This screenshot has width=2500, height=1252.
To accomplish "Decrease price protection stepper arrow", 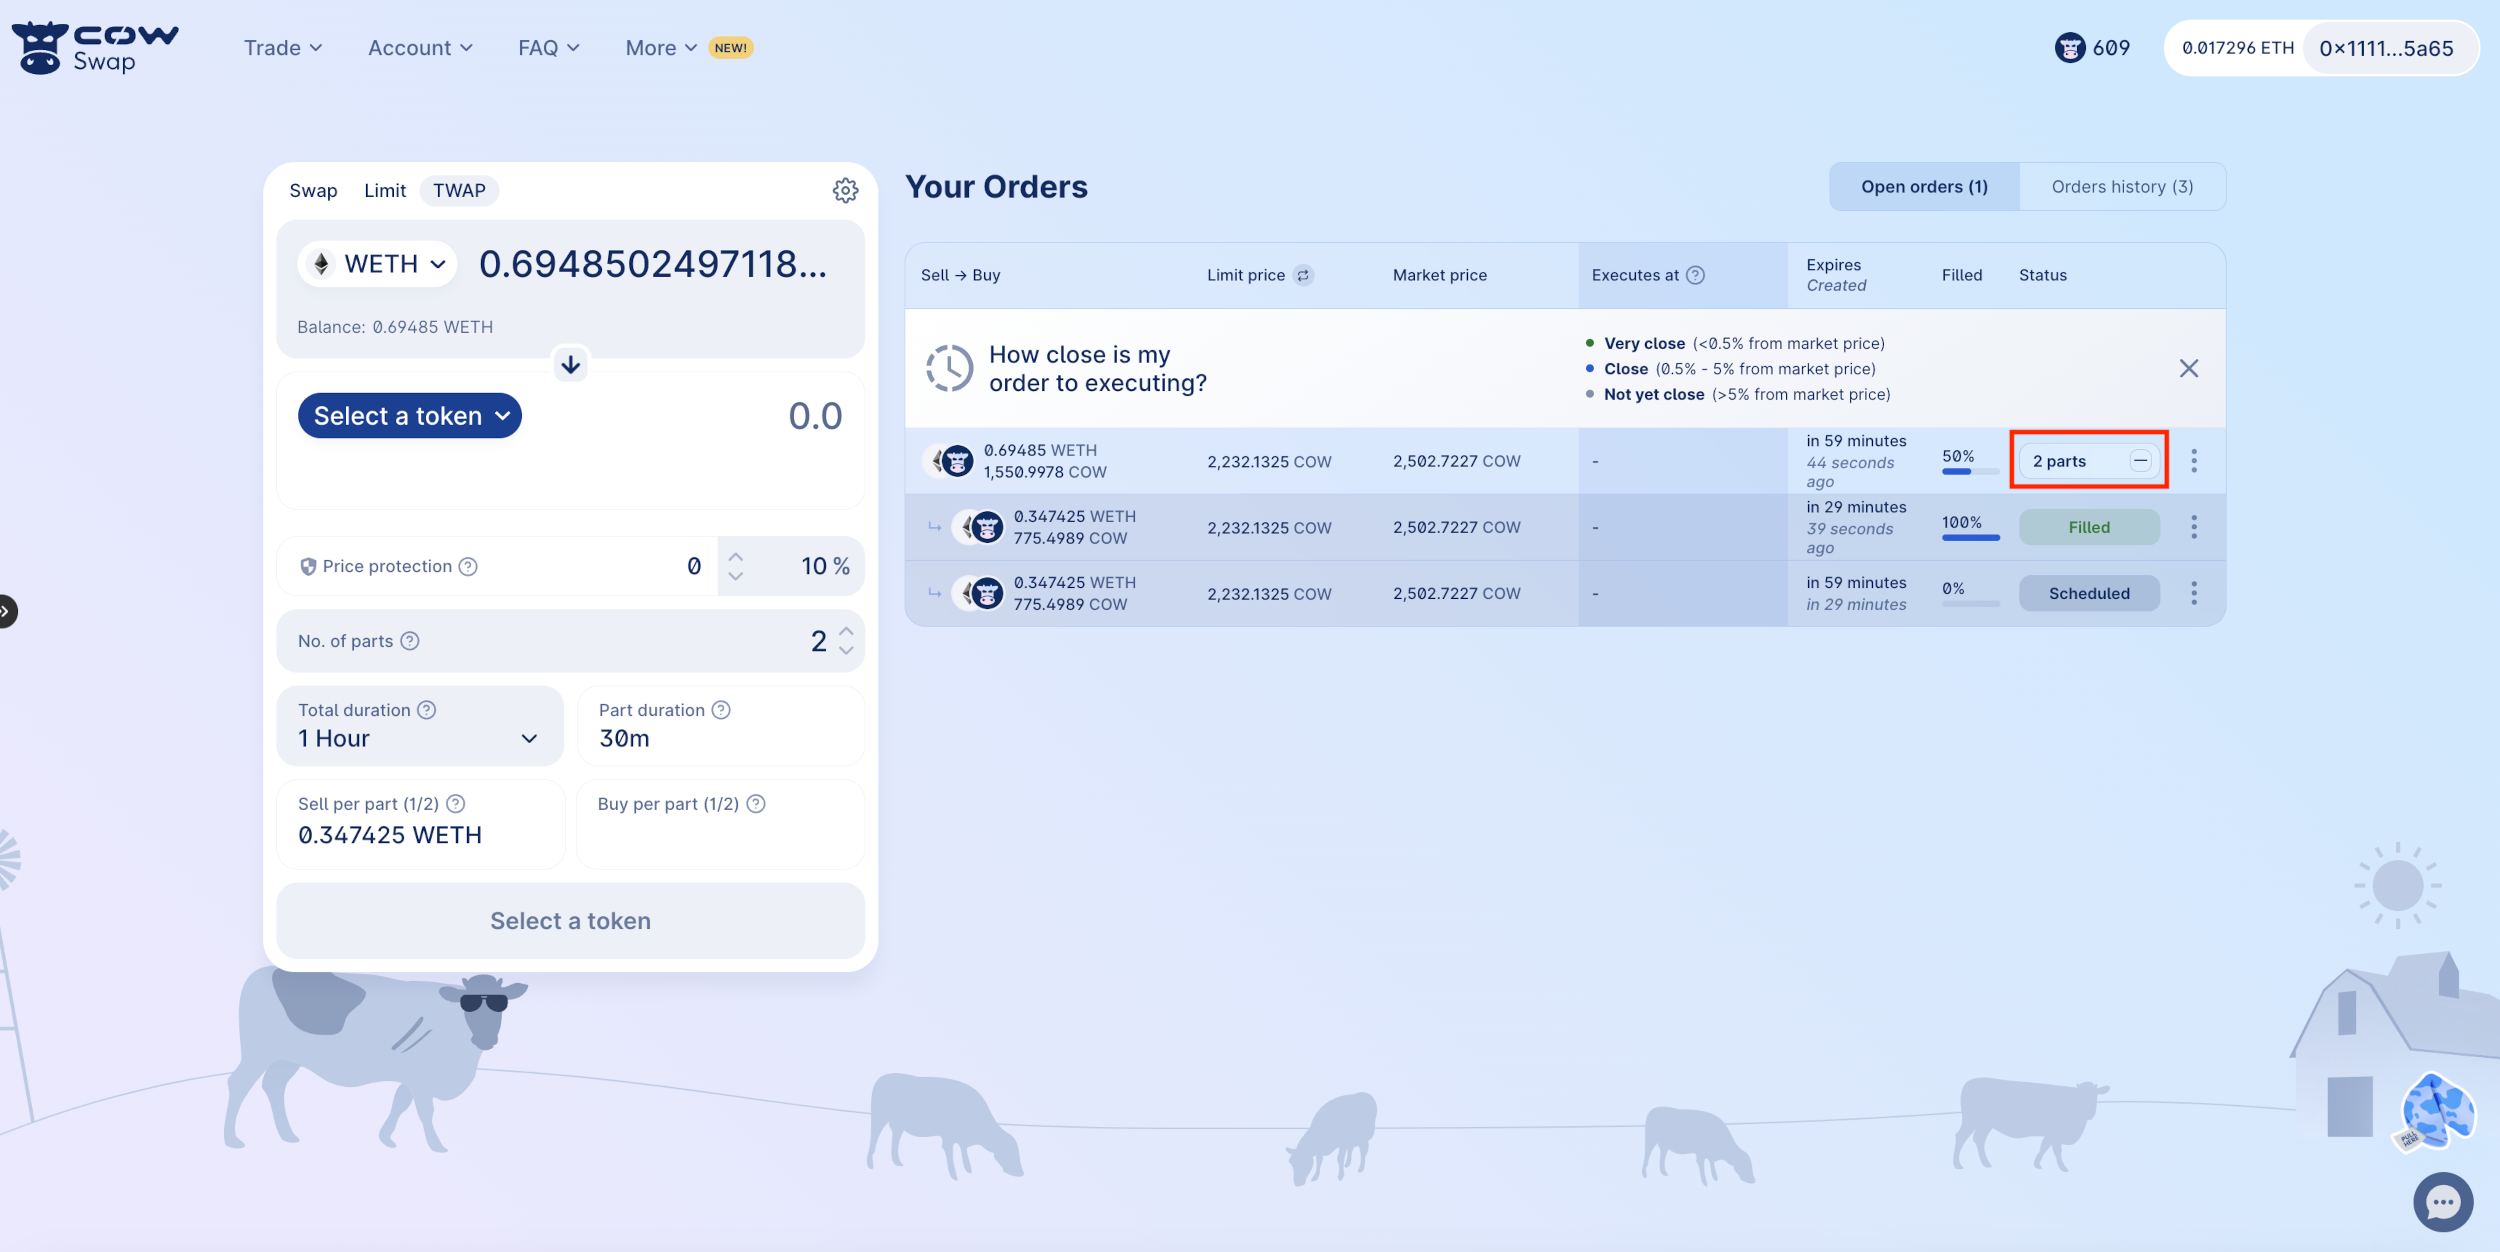I will pyautogui.click(x=736, y=576).
